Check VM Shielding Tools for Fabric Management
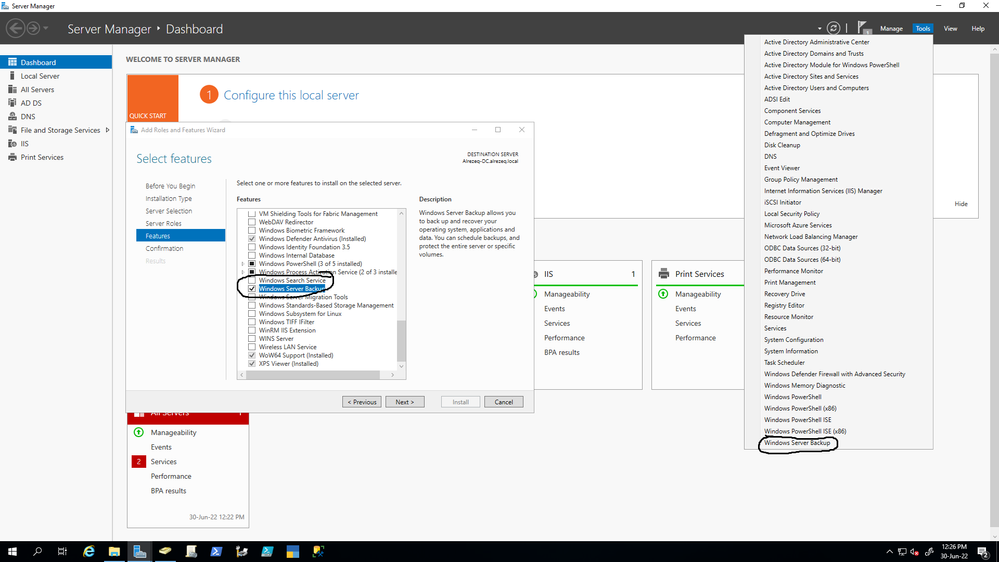Viewport: 999px width, 562px height. pos(252,213)
